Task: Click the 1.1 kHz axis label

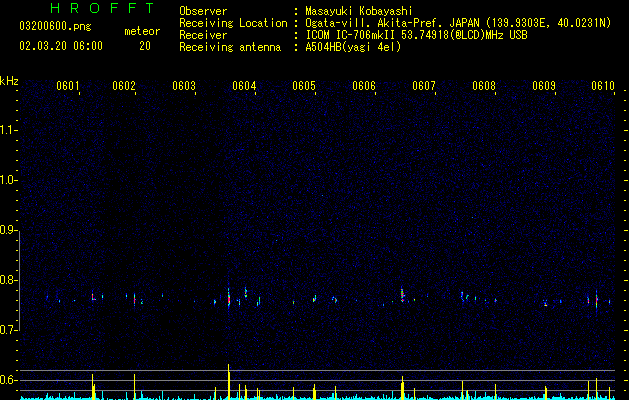Action: pyautogui.click(x=8, y=130)
